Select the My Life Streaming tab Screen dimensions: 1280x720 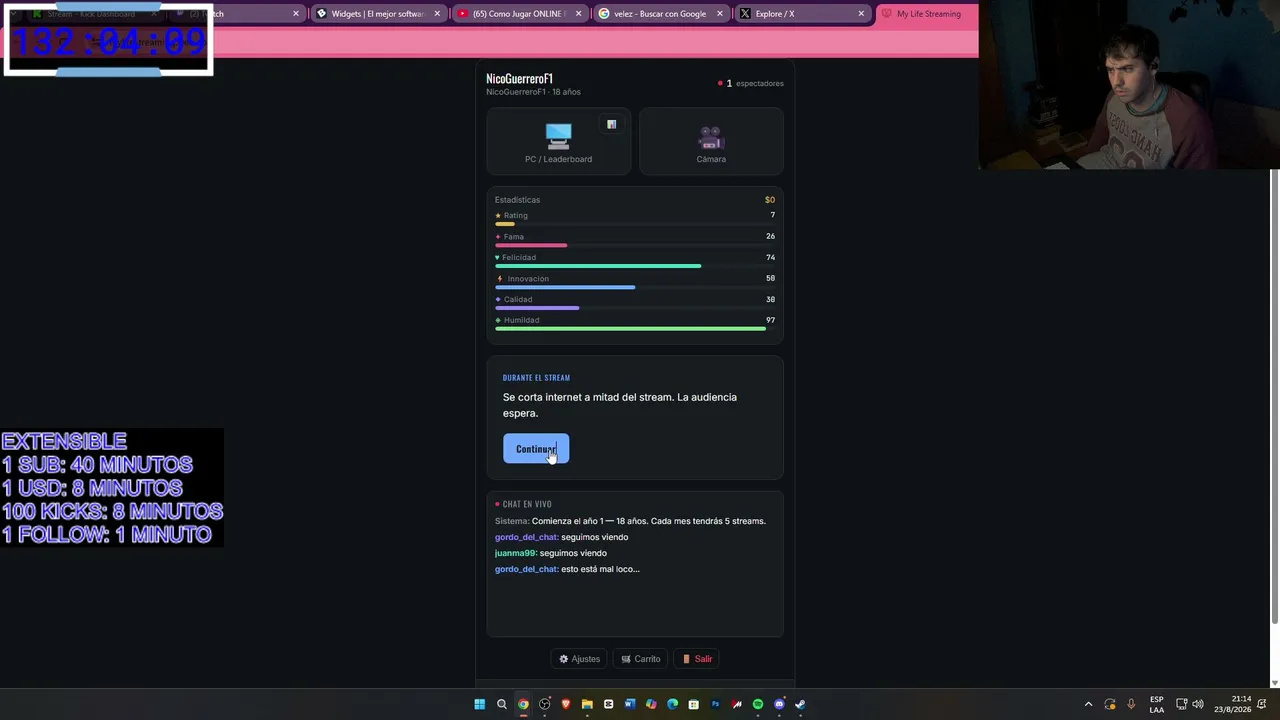[926, 14]
